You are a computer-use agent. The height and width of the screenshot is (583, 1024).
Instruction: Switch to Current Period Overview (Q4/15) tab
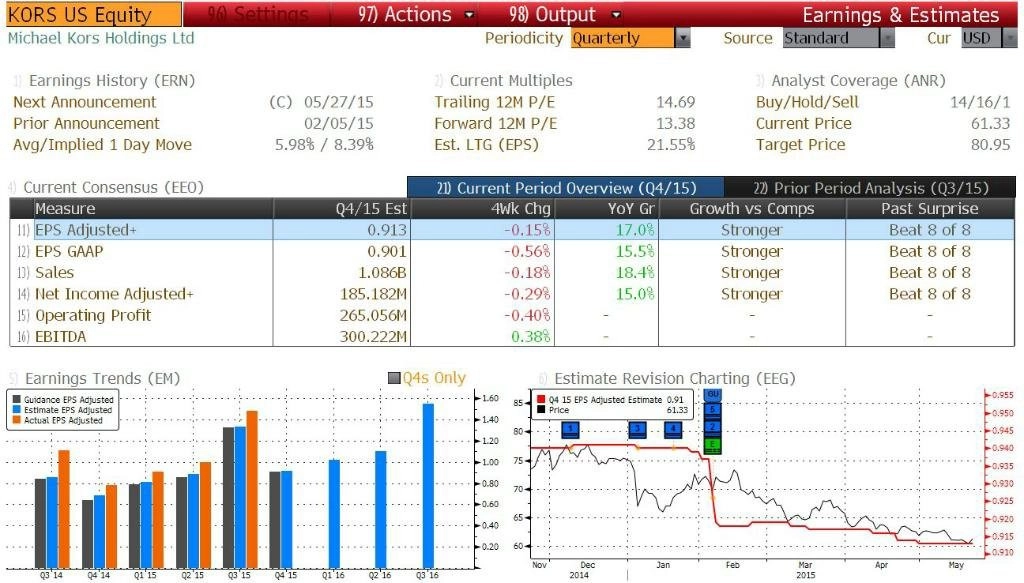click(x=566, y=188)
